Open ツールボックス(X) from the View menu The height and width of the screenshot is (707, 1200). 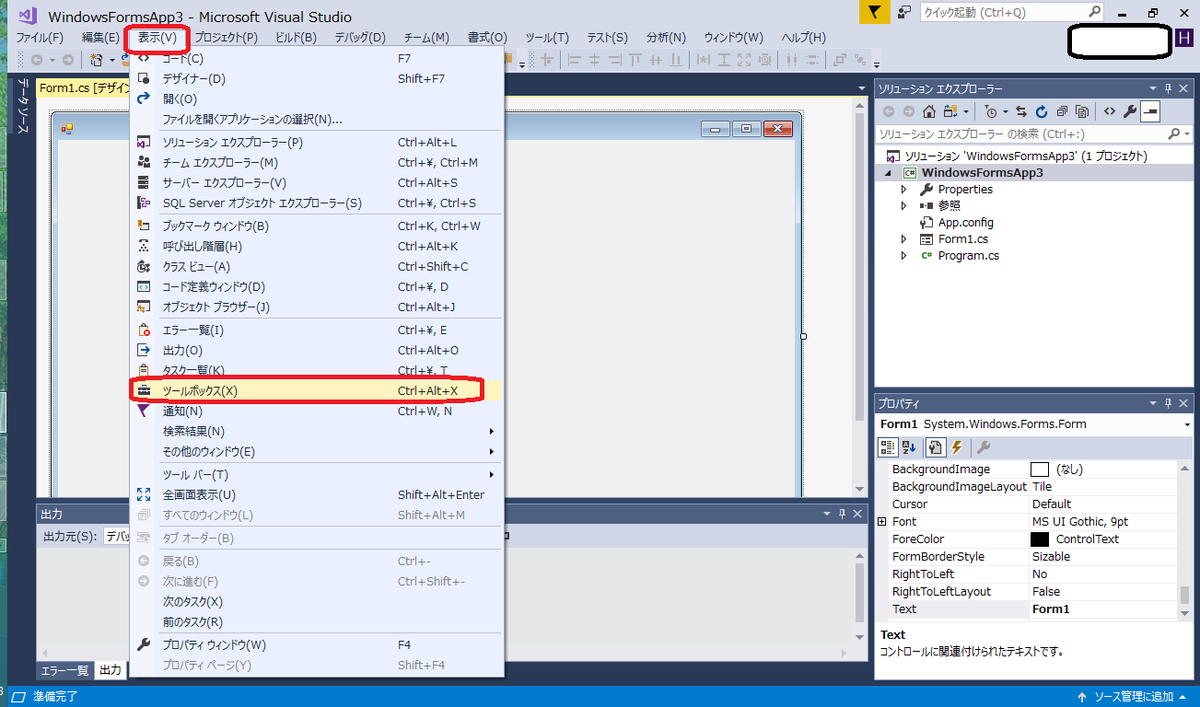coord(317,390)
